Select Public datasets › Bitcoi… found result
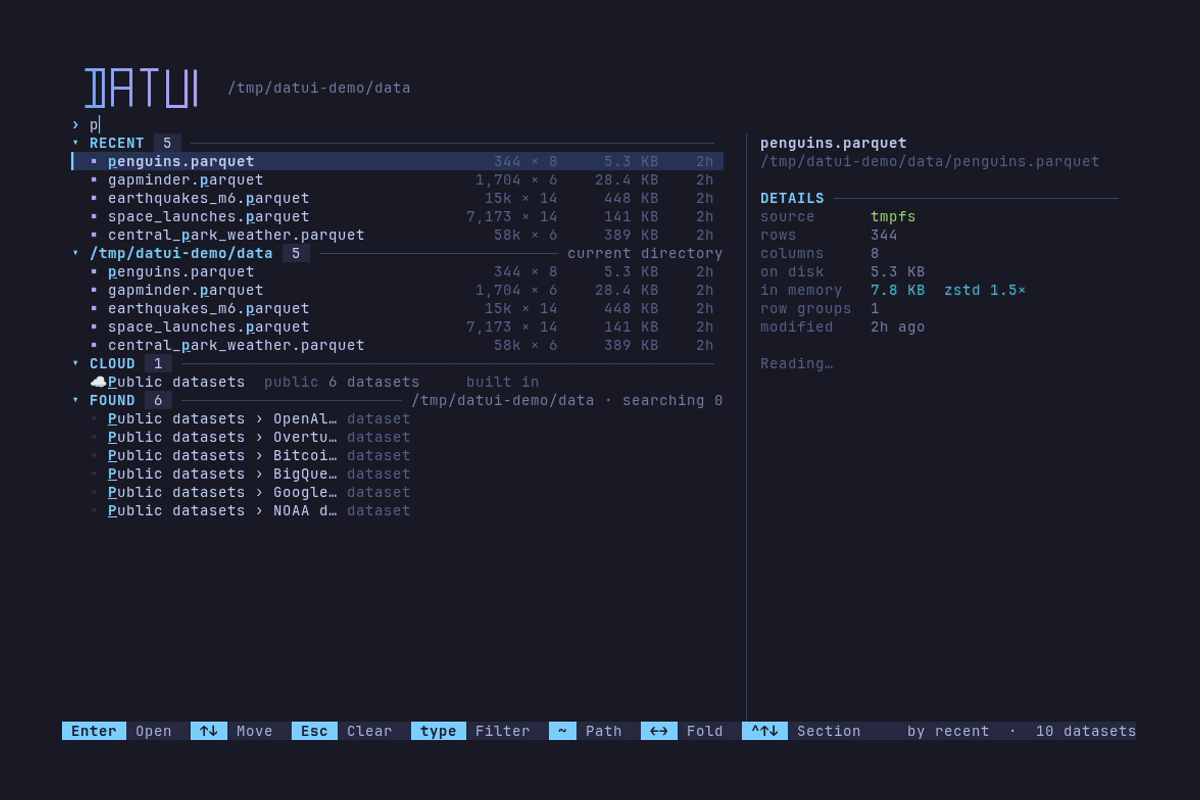 [397, 455]
